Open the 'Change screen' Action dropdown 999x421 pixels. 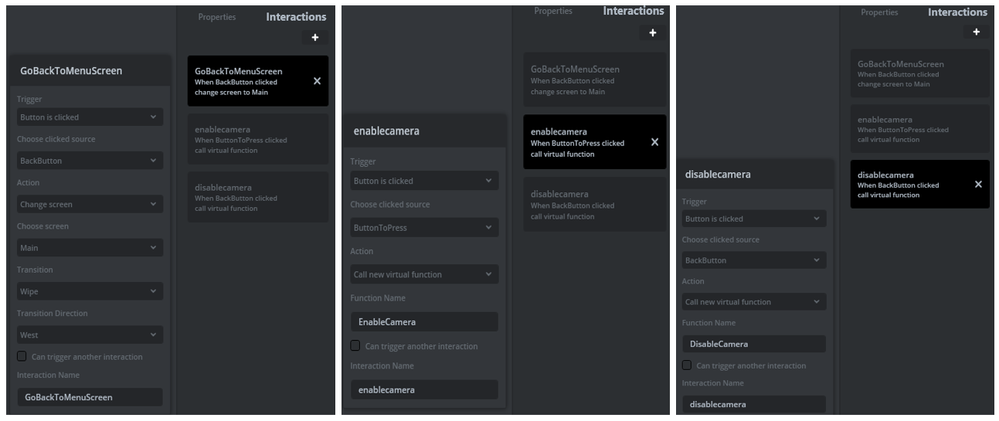tap(90, 204)
